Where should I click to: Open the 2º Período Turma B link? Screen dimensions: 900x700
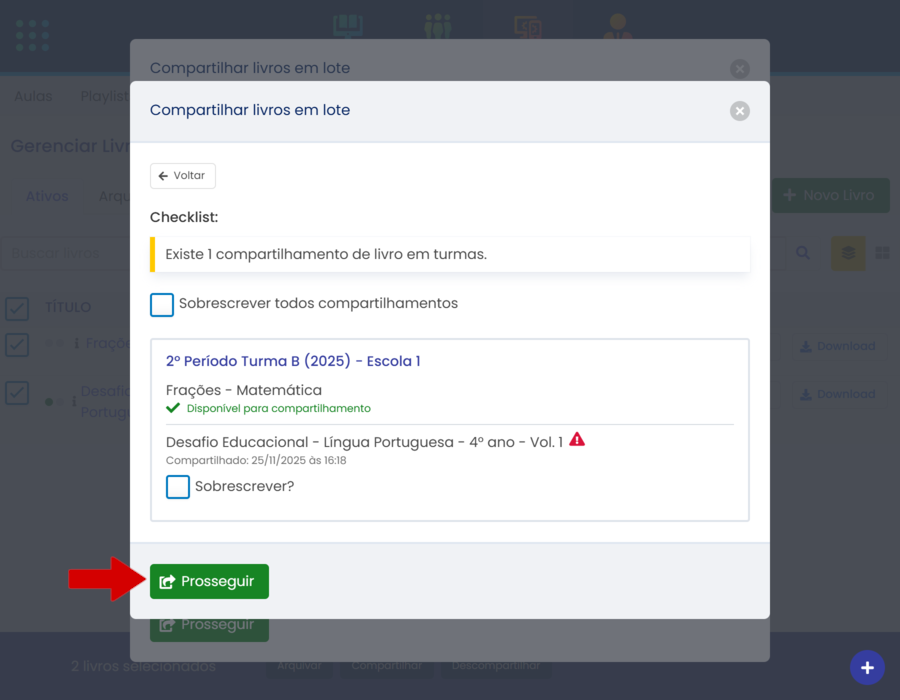293,361
